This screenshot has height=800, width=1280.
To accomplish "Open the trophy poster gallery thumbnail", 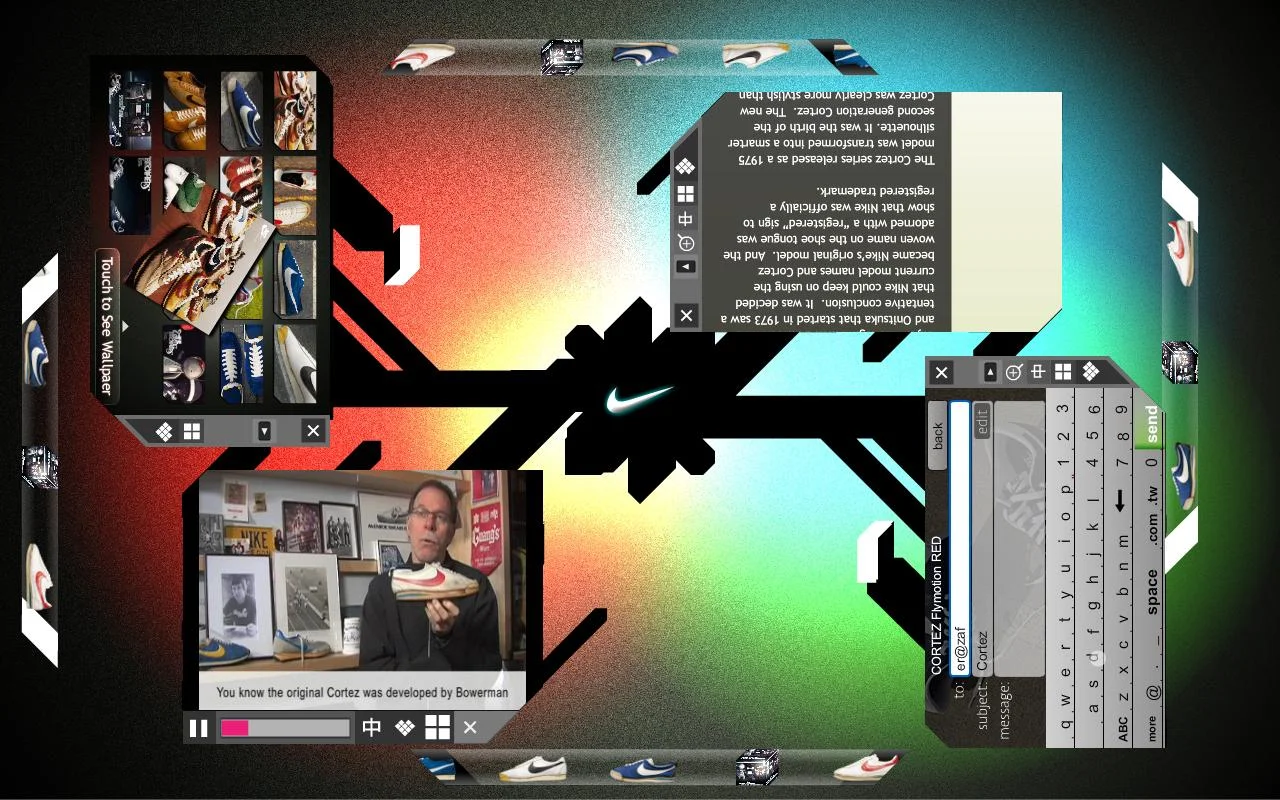I will click(184, 364).
